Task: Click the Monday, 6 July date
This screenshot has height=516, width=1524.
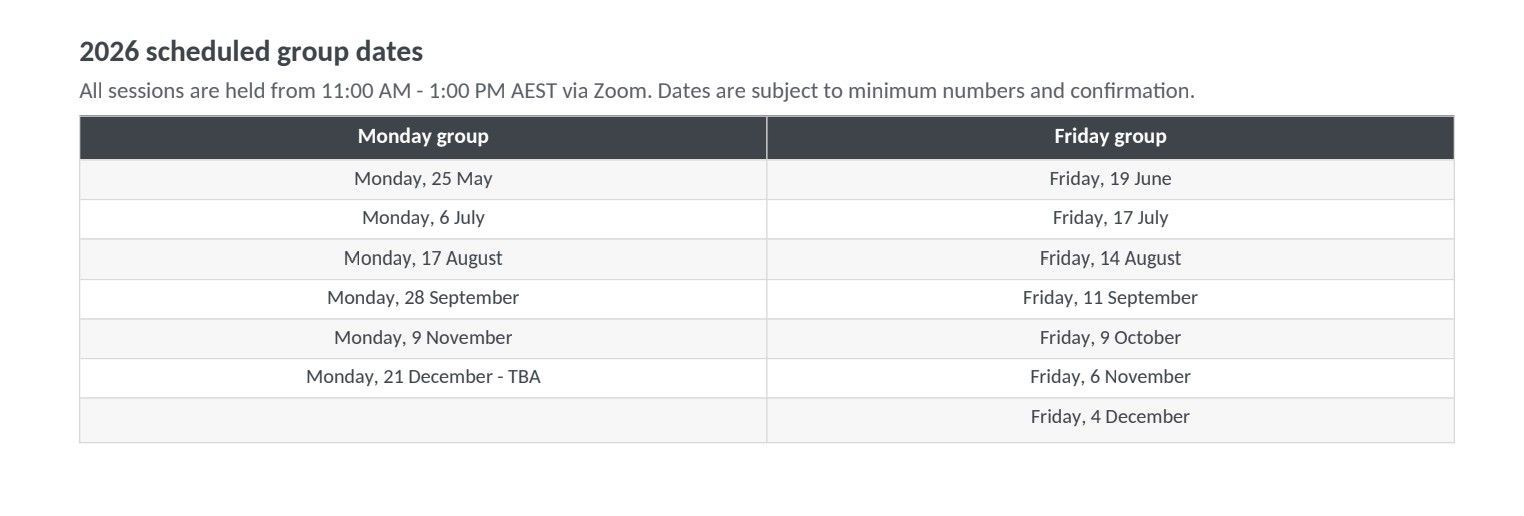Action: click(423, 218)
